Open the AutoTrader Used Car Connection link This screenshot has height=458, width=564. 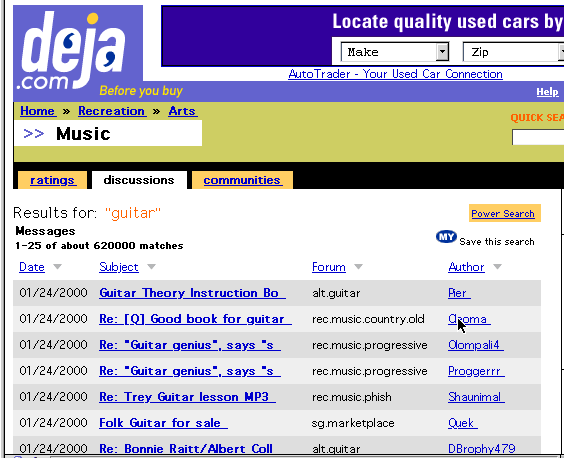pyautogui.click(x=395, y=74)
